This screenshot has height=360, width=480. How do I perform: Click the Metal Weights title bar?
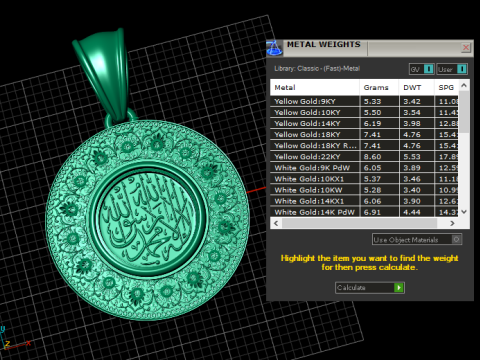click(x=370, y=48)
